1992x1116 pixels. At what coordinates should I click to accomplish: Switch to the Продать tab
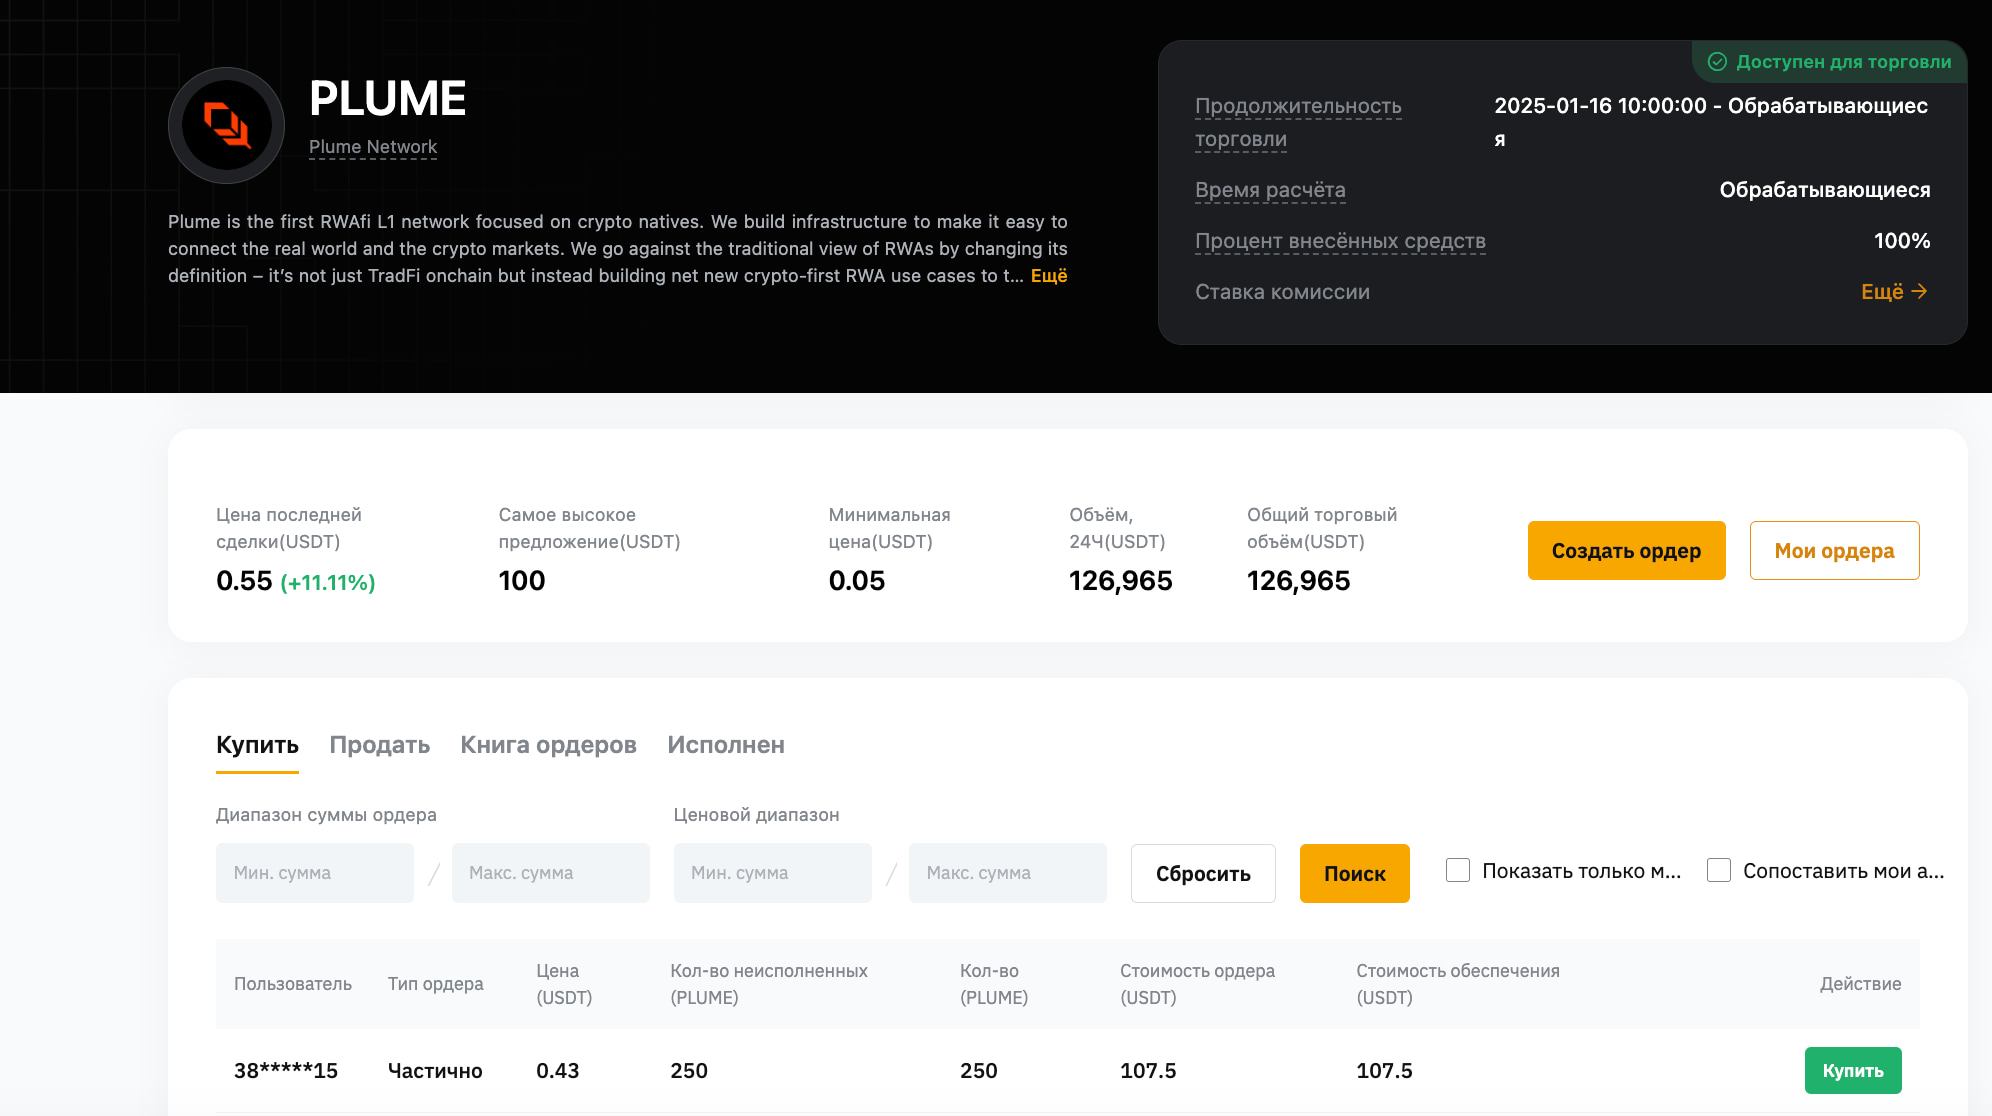coord(380,745)
